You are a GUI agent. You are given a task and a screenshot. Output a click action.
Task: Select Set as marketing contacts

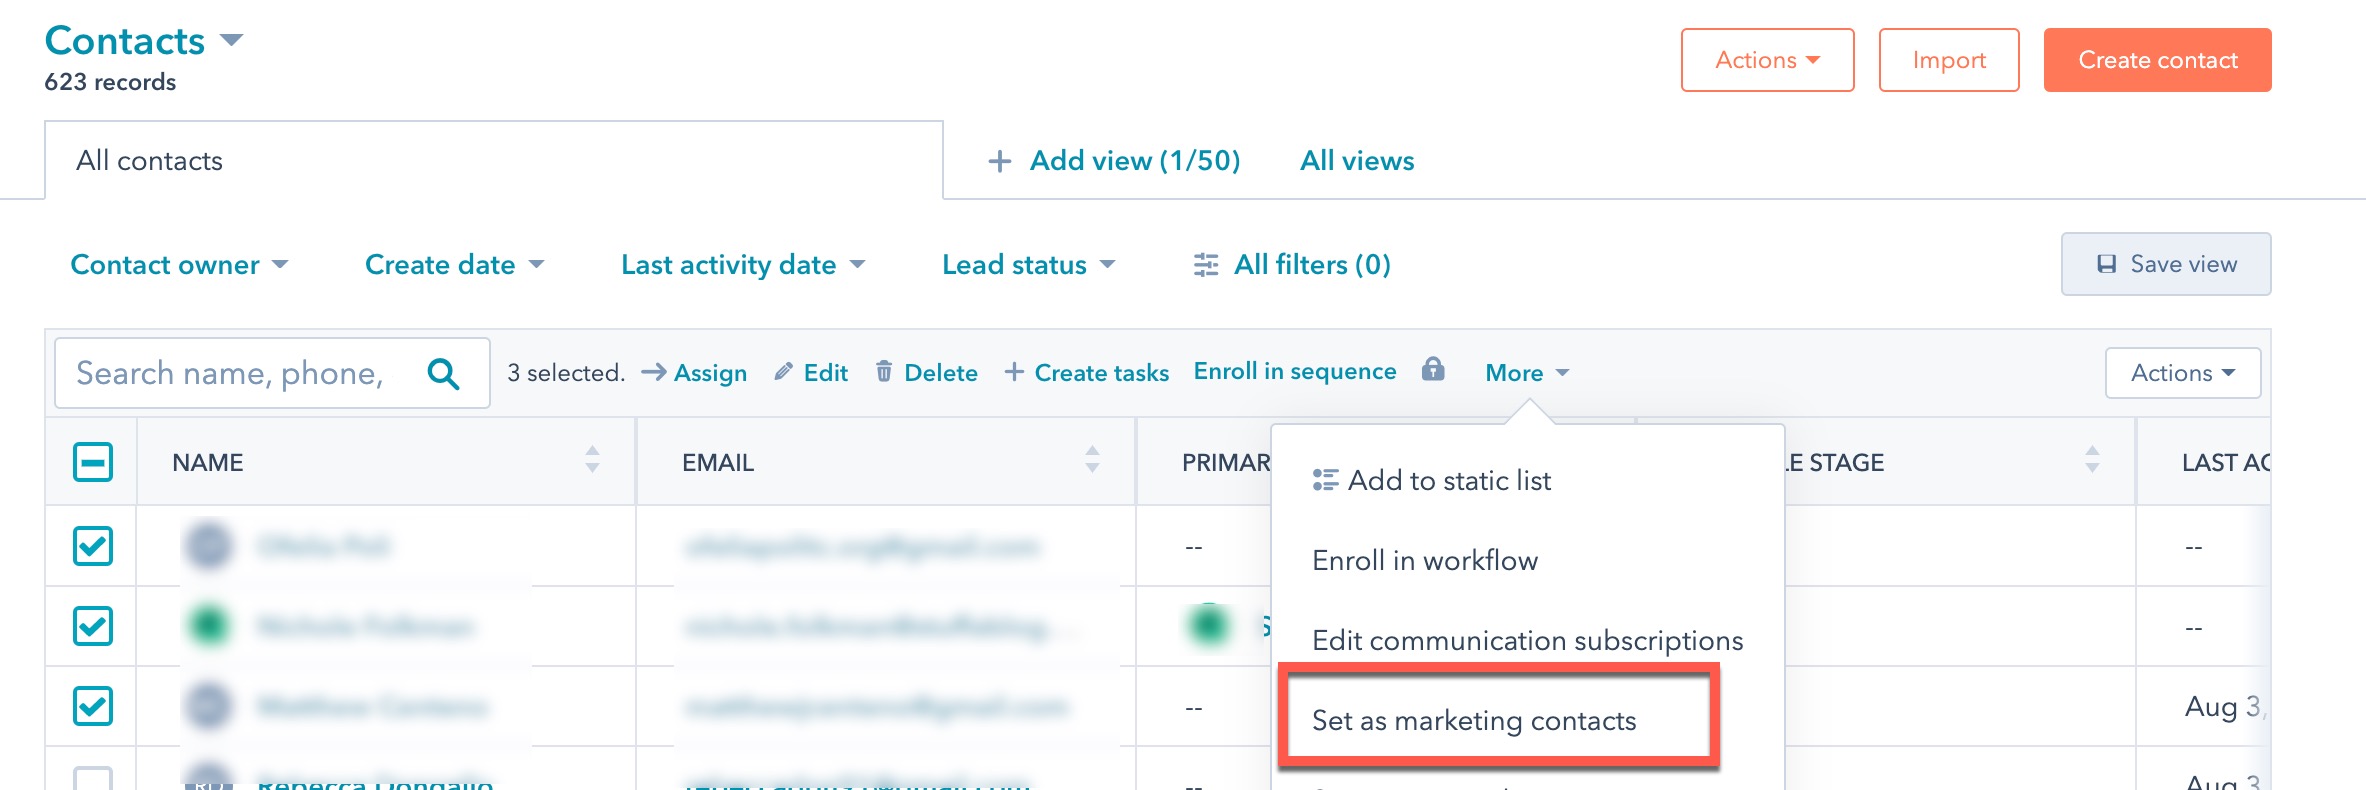point(1473,721)
